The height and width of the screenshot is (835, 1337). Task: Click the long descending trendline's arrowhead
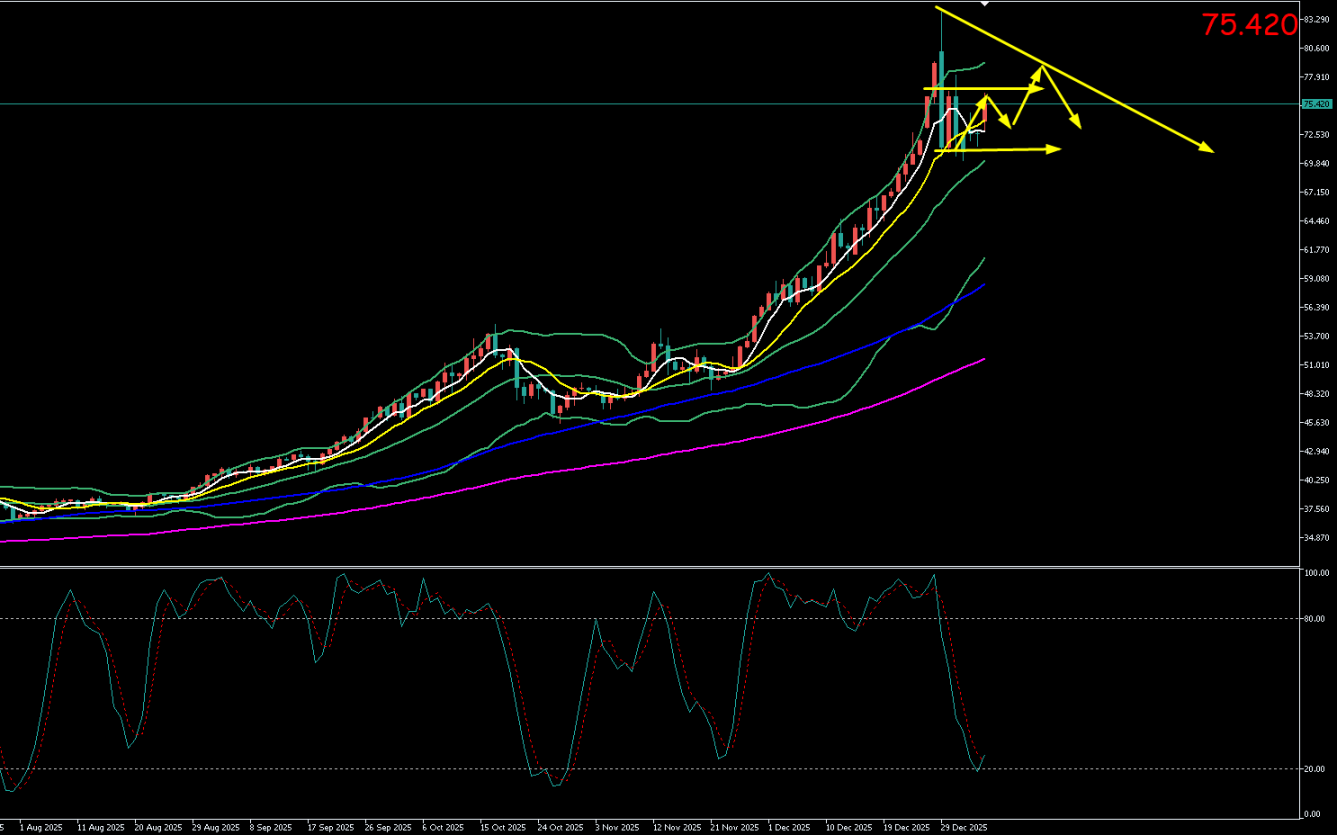tap(1210, 151)
